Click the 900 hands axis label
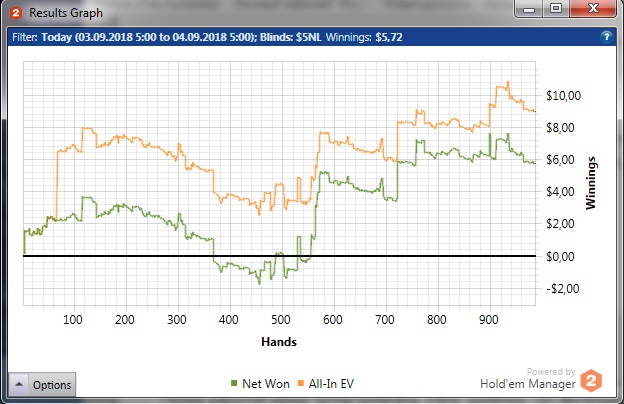 pos(489,320)
